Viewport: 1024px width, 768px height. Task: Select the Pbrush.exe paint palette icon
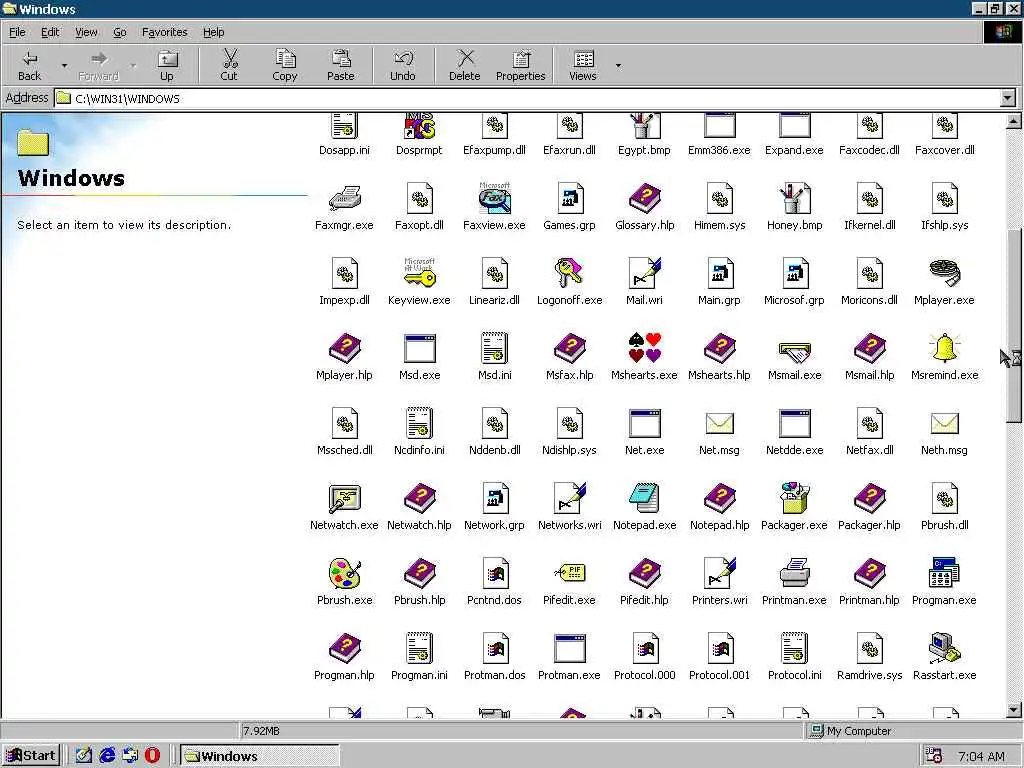(x=344, y=573)
